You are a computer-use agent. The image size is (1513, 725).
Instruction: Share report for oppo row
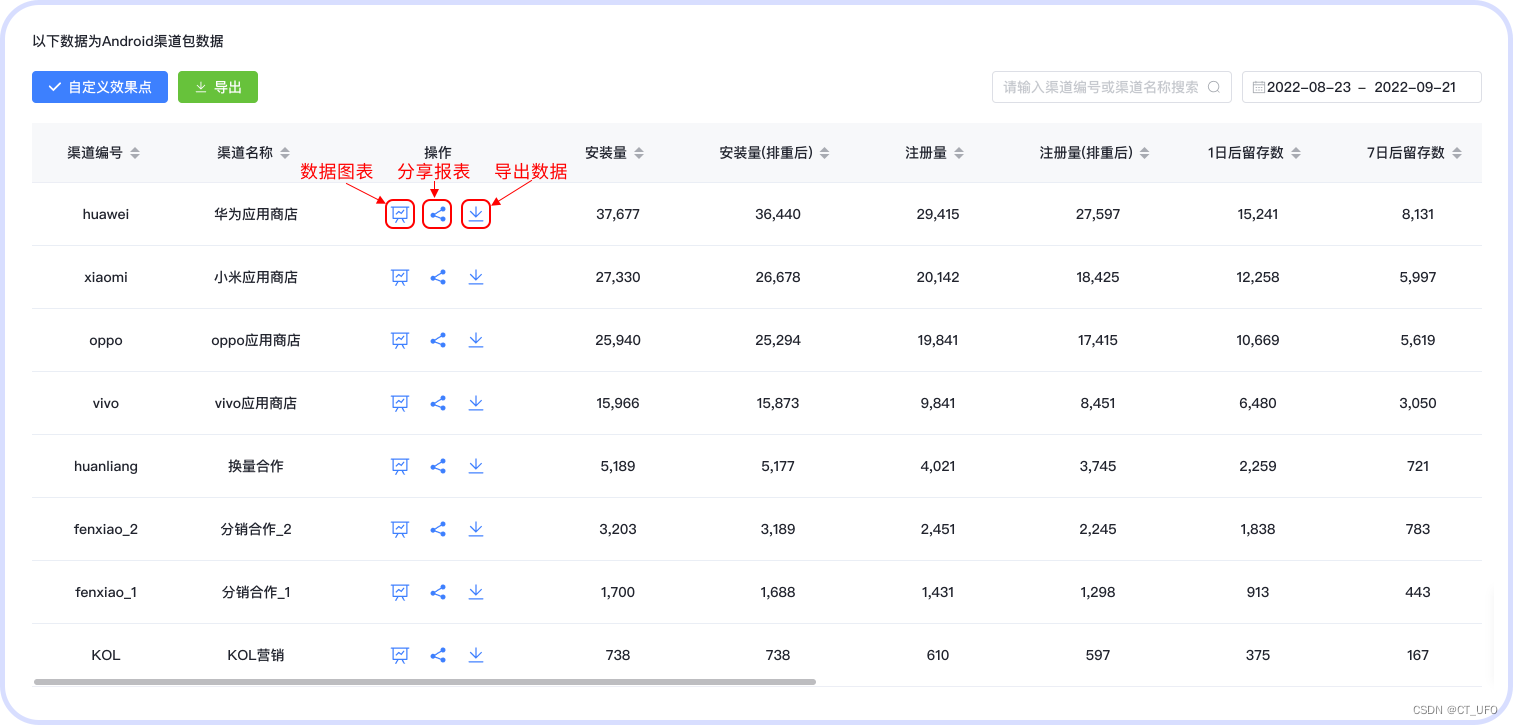[438, 340]
